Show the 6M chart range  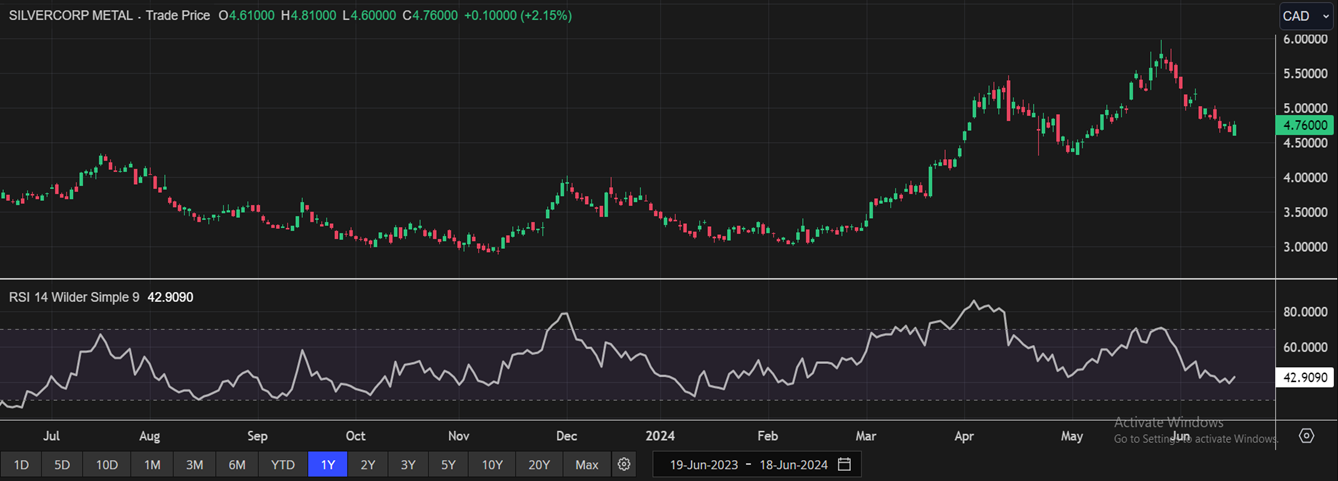click(x=237, y=465)
